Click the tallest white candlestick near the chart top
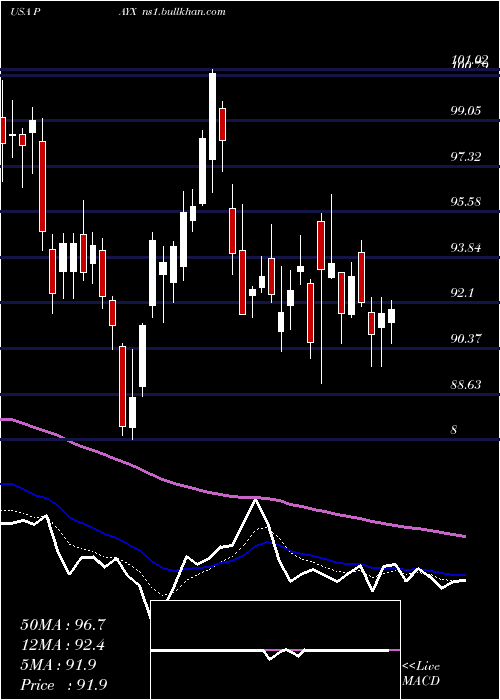The height and width of the screenshot is (700, 500). coord(212,116)
